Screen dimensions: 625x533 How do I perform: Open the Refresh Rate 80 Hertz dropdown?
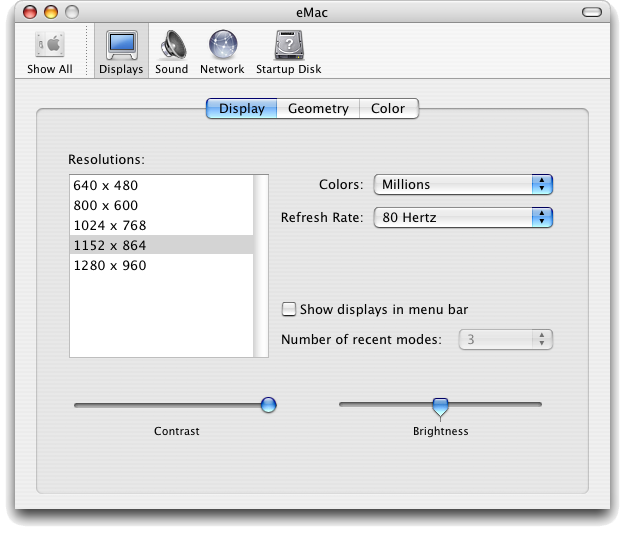[463, 218]
